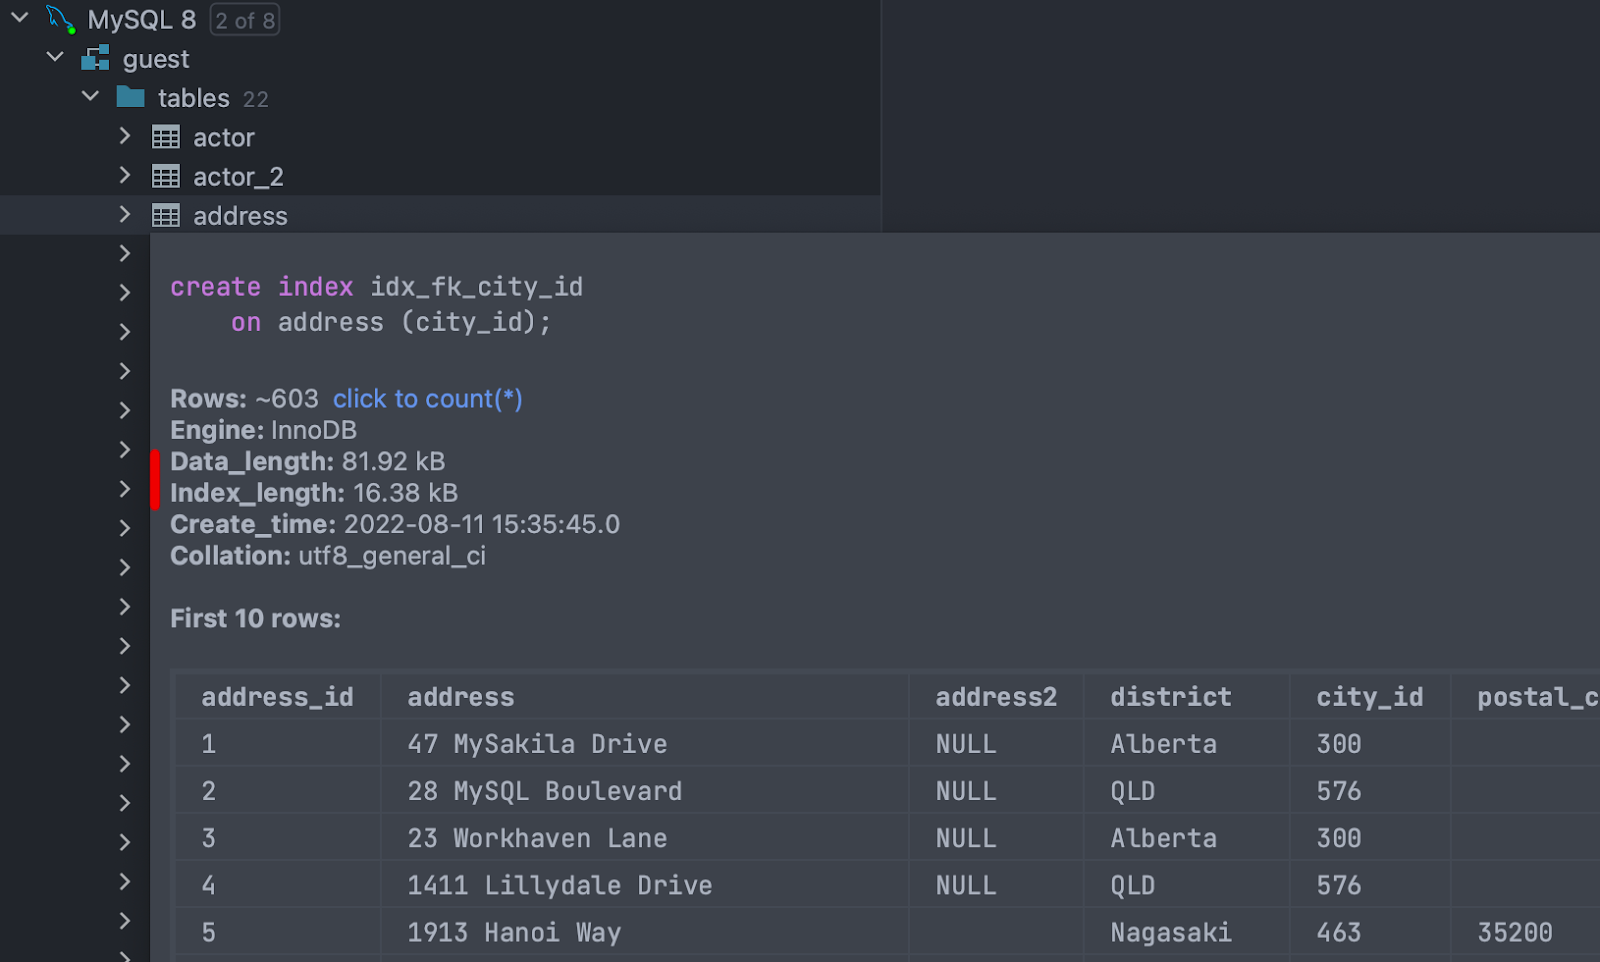Image resolution: width=1600 pixels, height=962 pixels.
Task: Select the guest schema label
Action: [156, 59]
